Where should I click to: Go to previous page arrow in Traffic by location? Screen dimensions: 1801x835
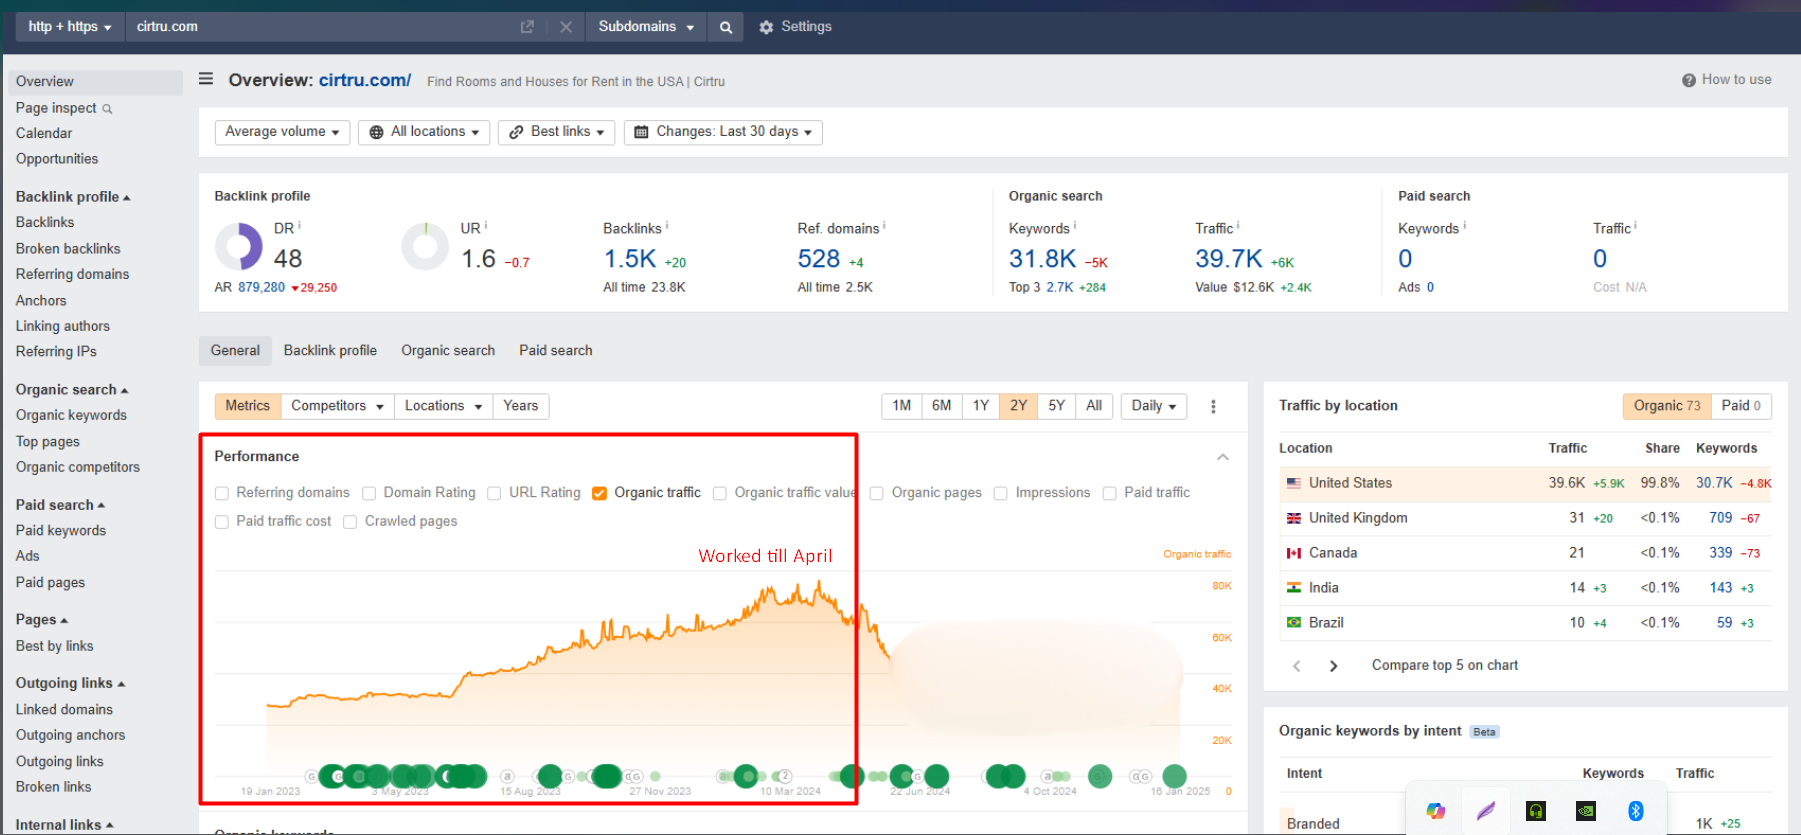[1297, 666]
